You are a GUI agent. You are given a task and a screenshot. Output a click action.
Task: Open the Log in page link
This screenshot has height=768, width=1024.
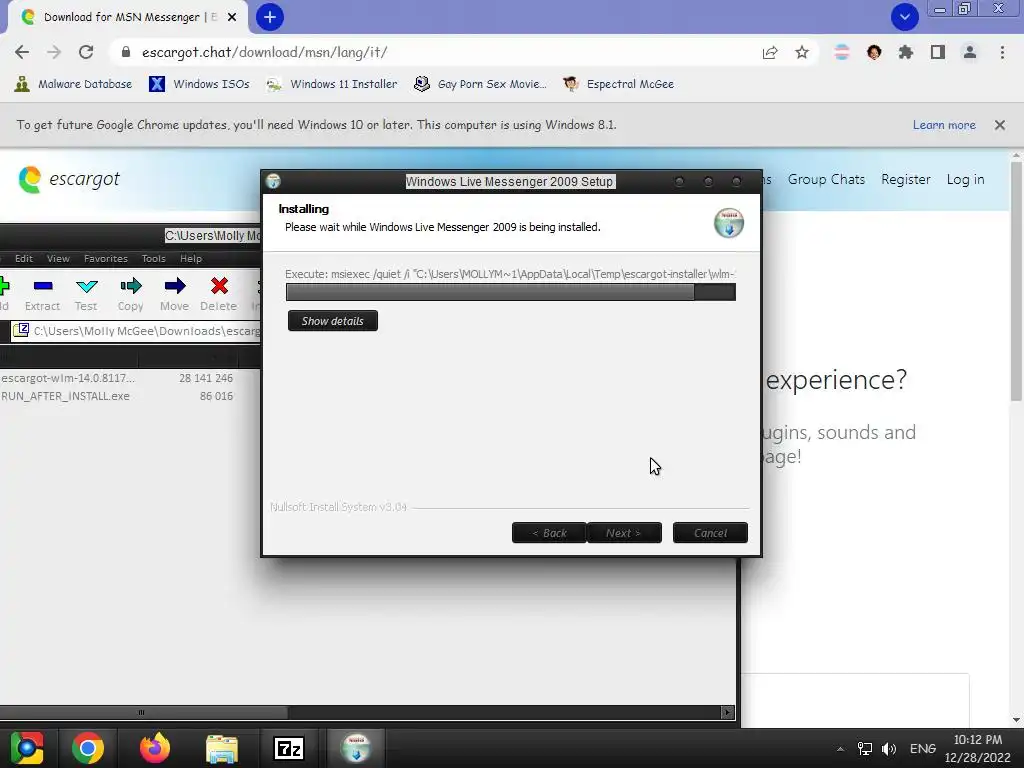point(965,180)
